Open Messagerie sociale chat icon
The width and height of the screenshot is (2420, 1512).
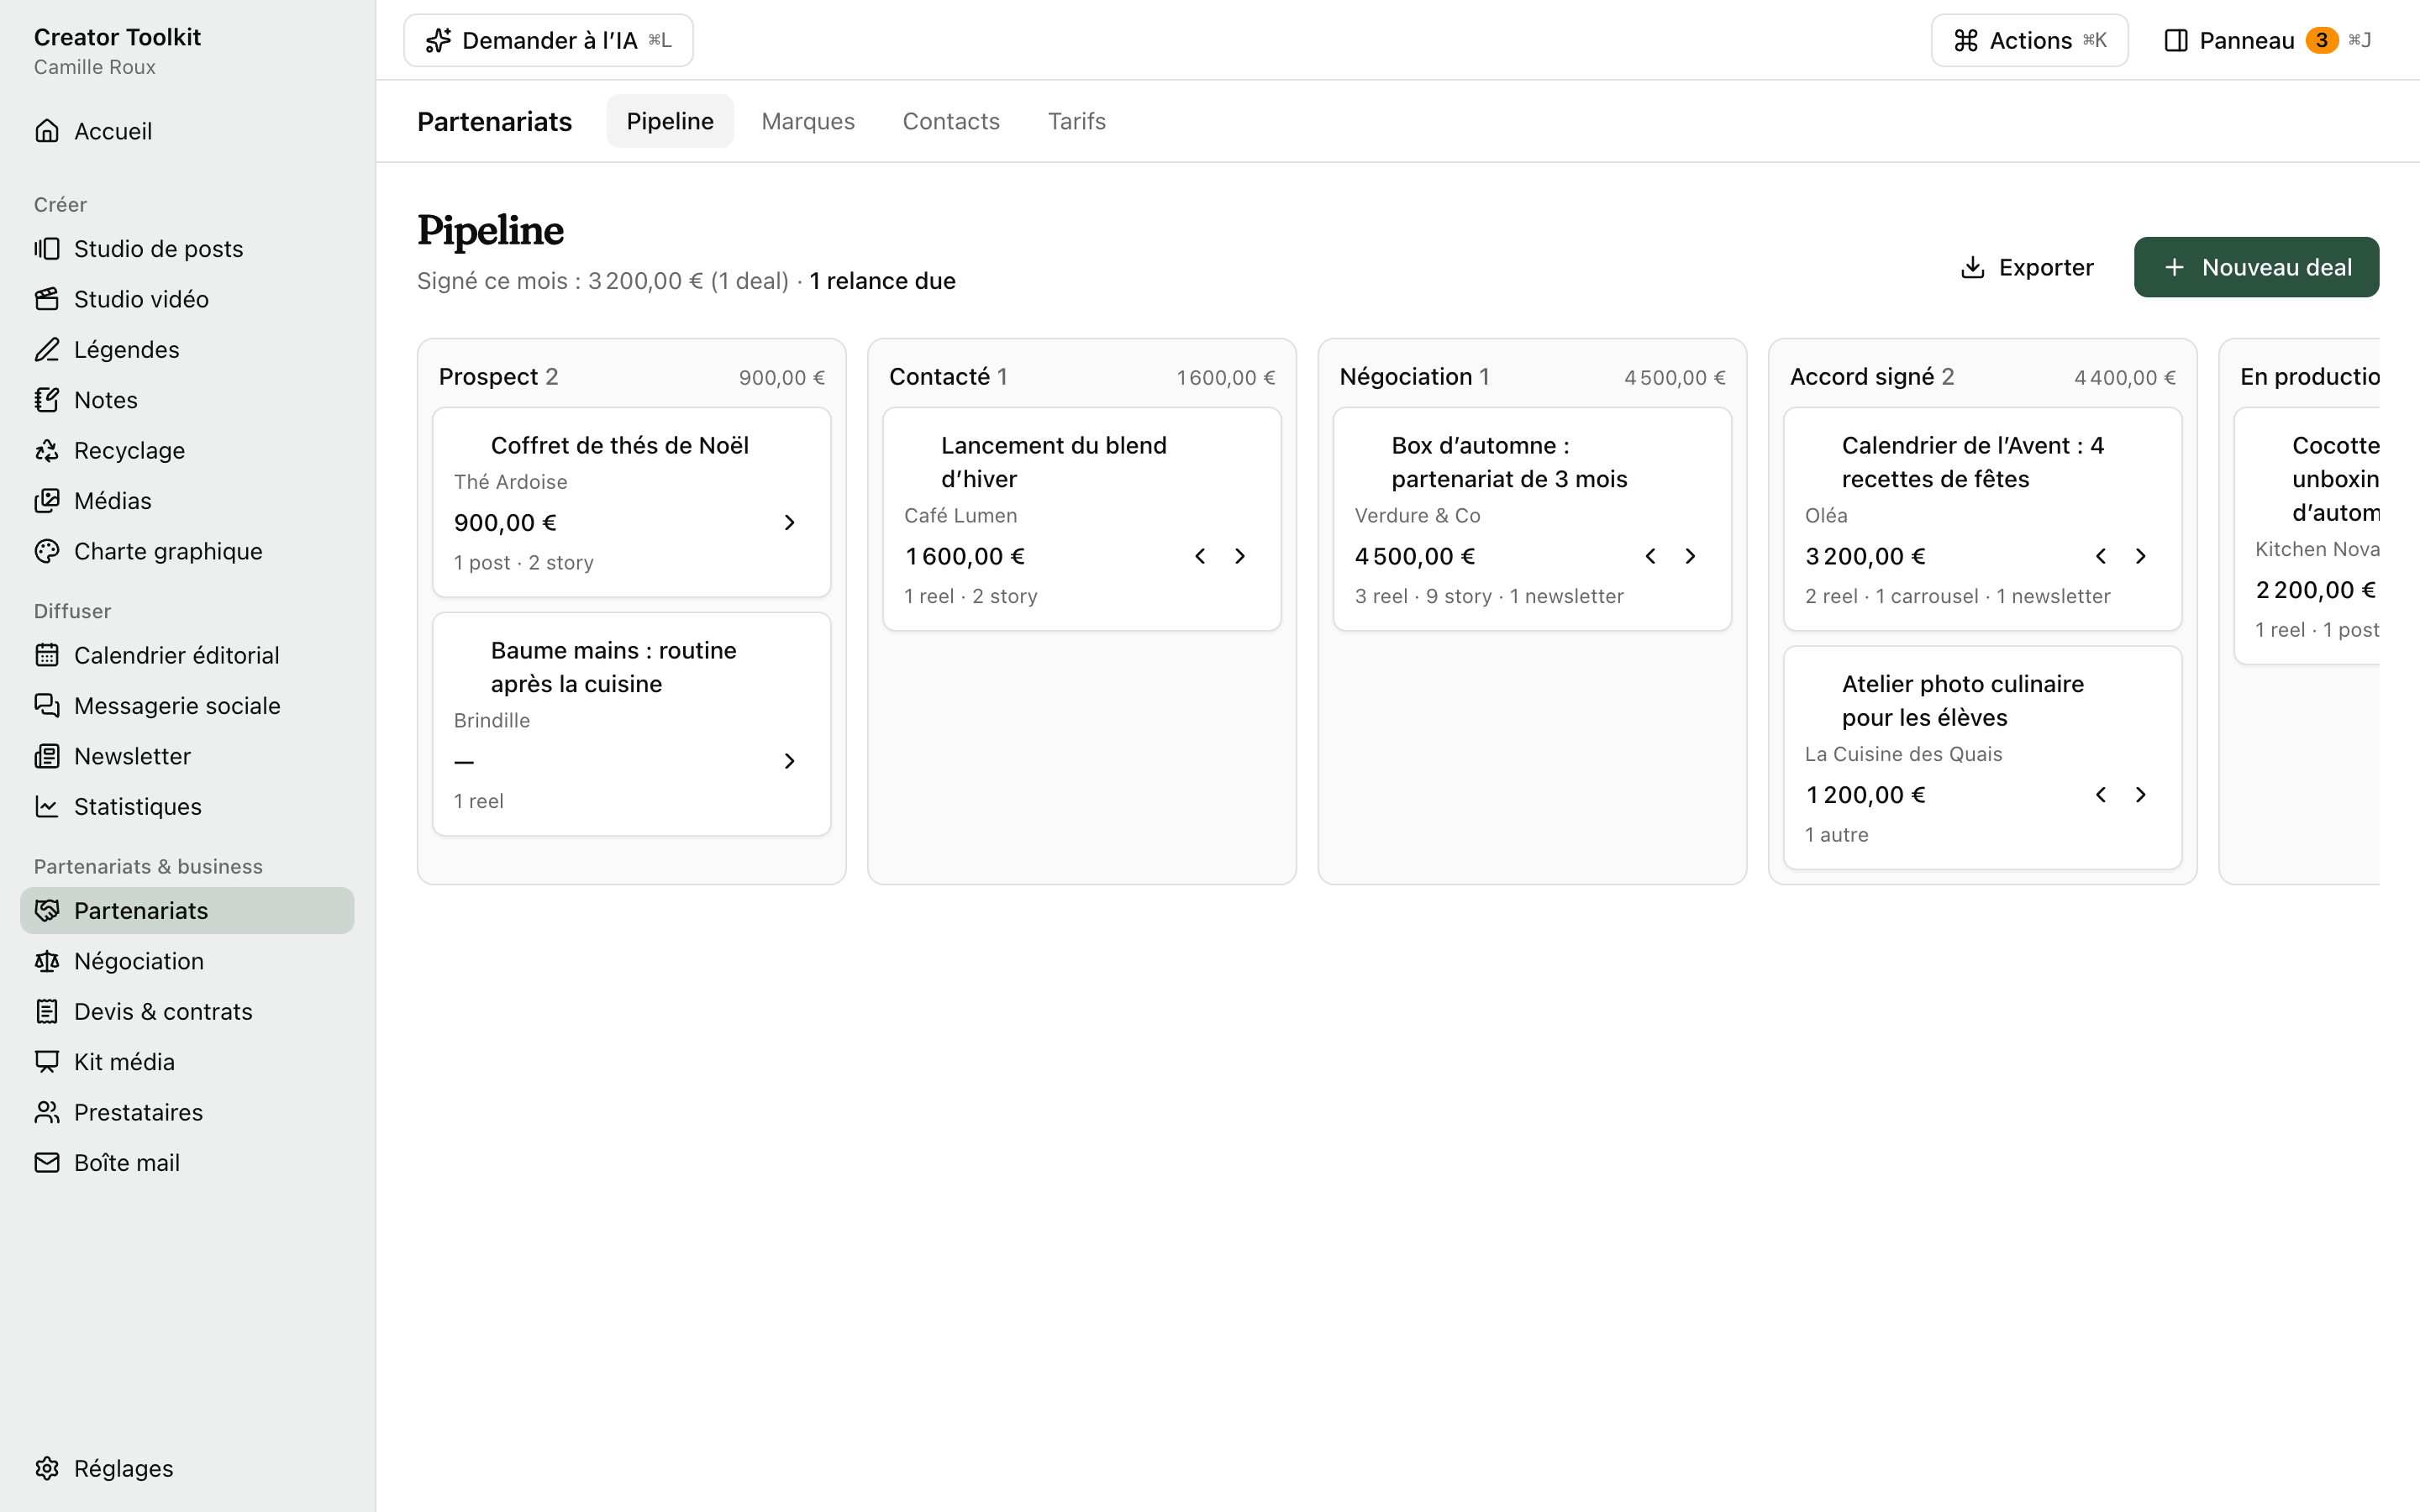(x=47, y=705)
